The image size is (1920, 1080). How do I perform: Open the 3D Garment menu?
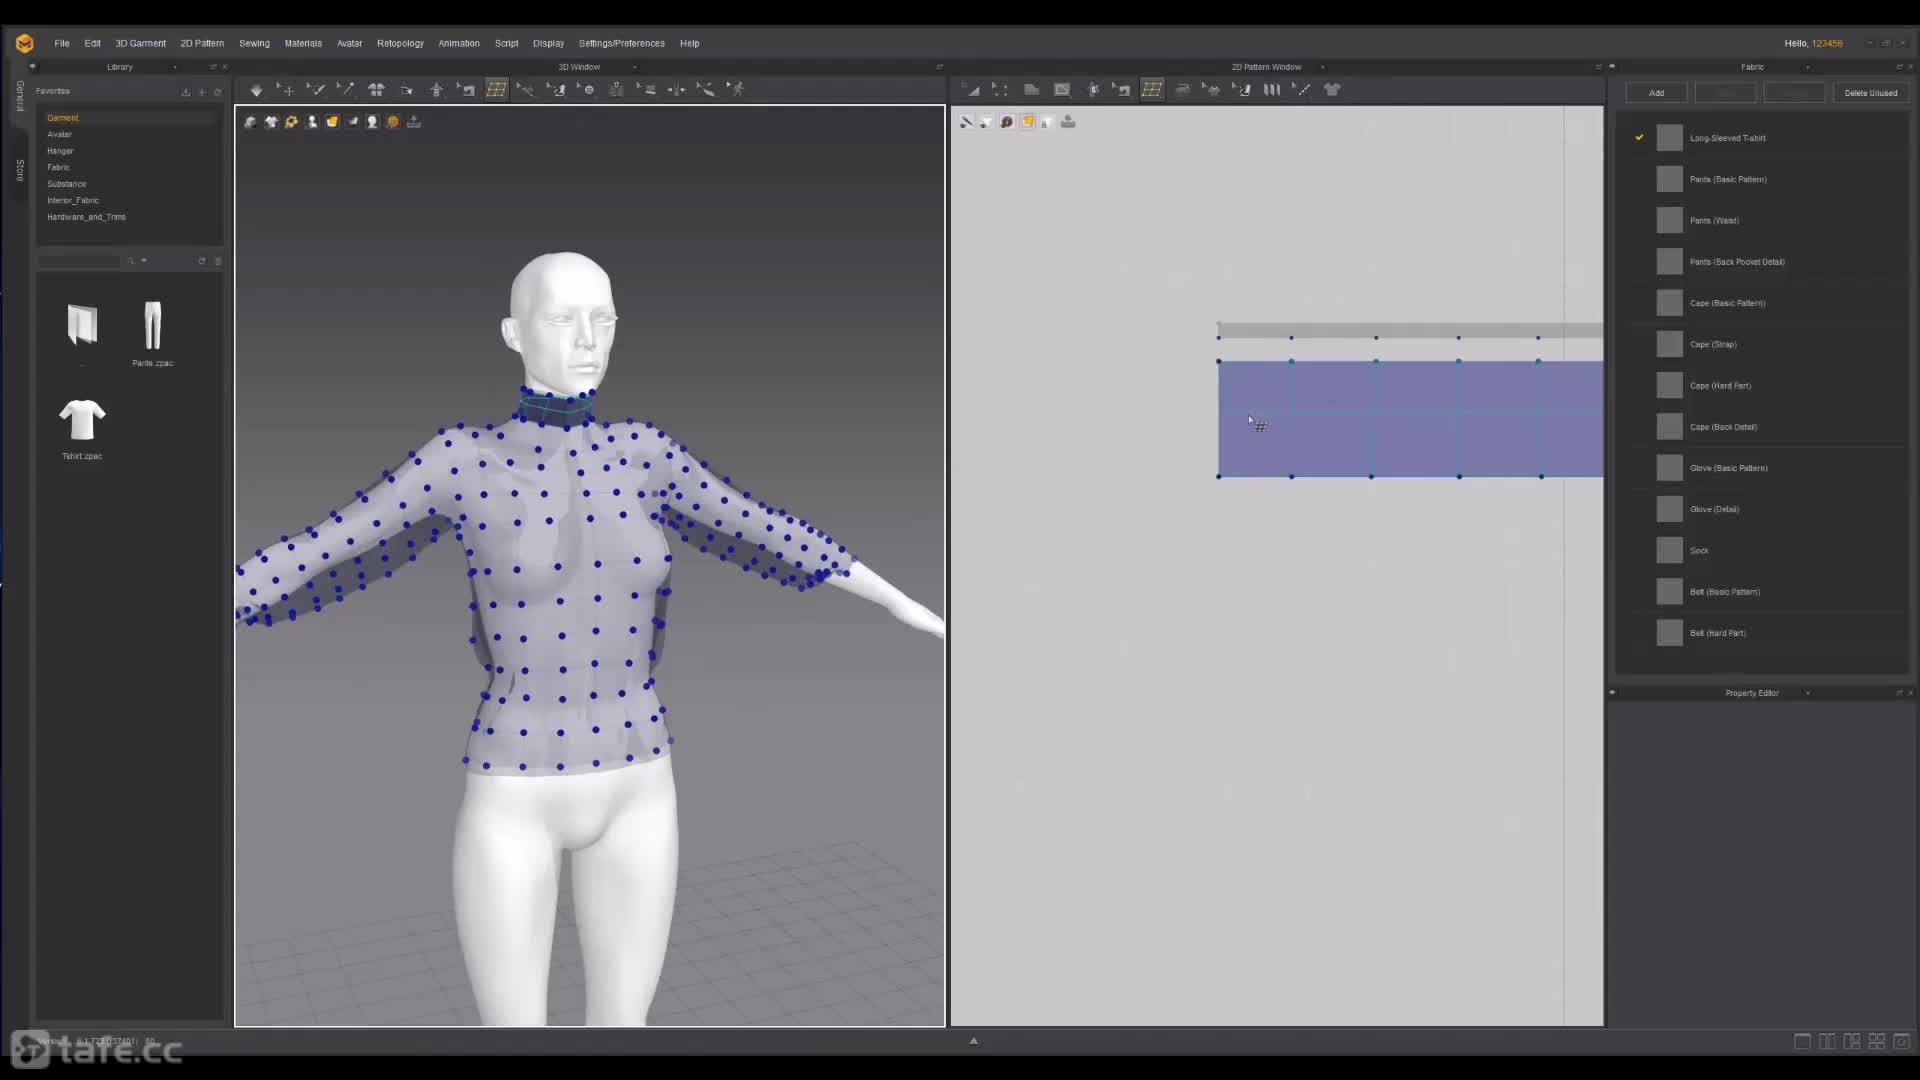point(141,44)
